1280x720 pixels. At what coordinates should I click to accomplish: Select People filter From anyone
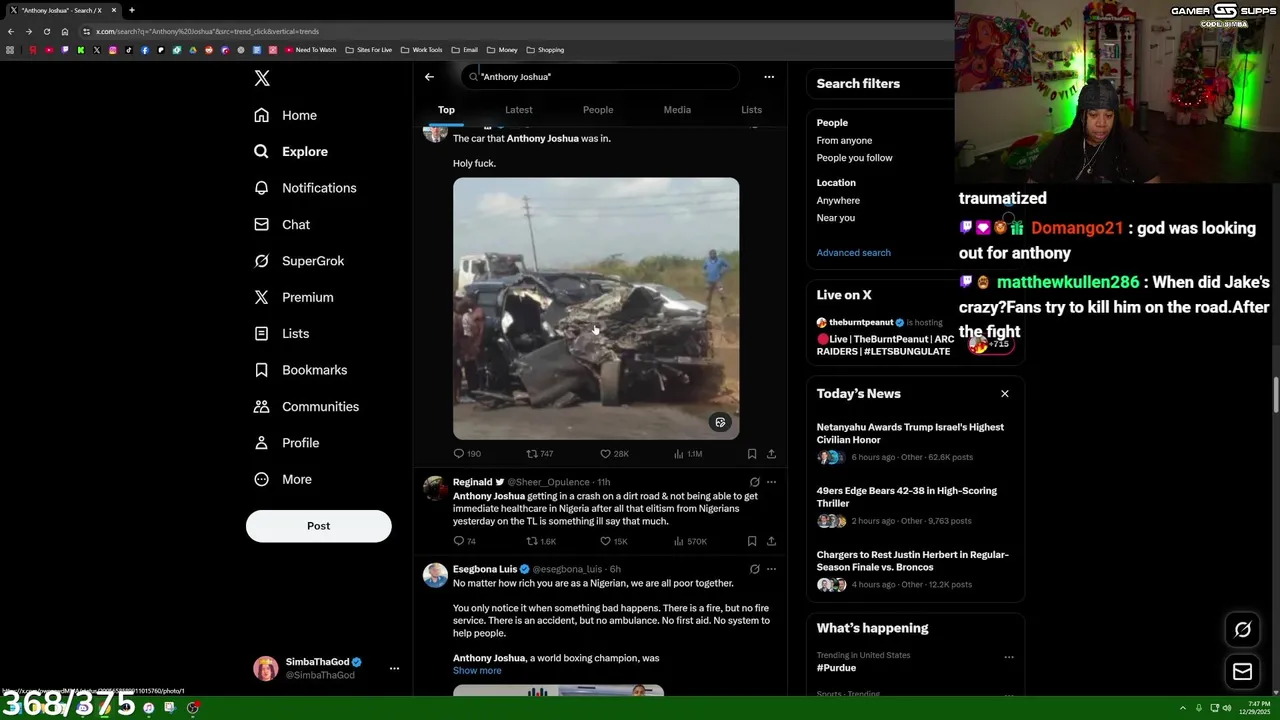point(844,141)
